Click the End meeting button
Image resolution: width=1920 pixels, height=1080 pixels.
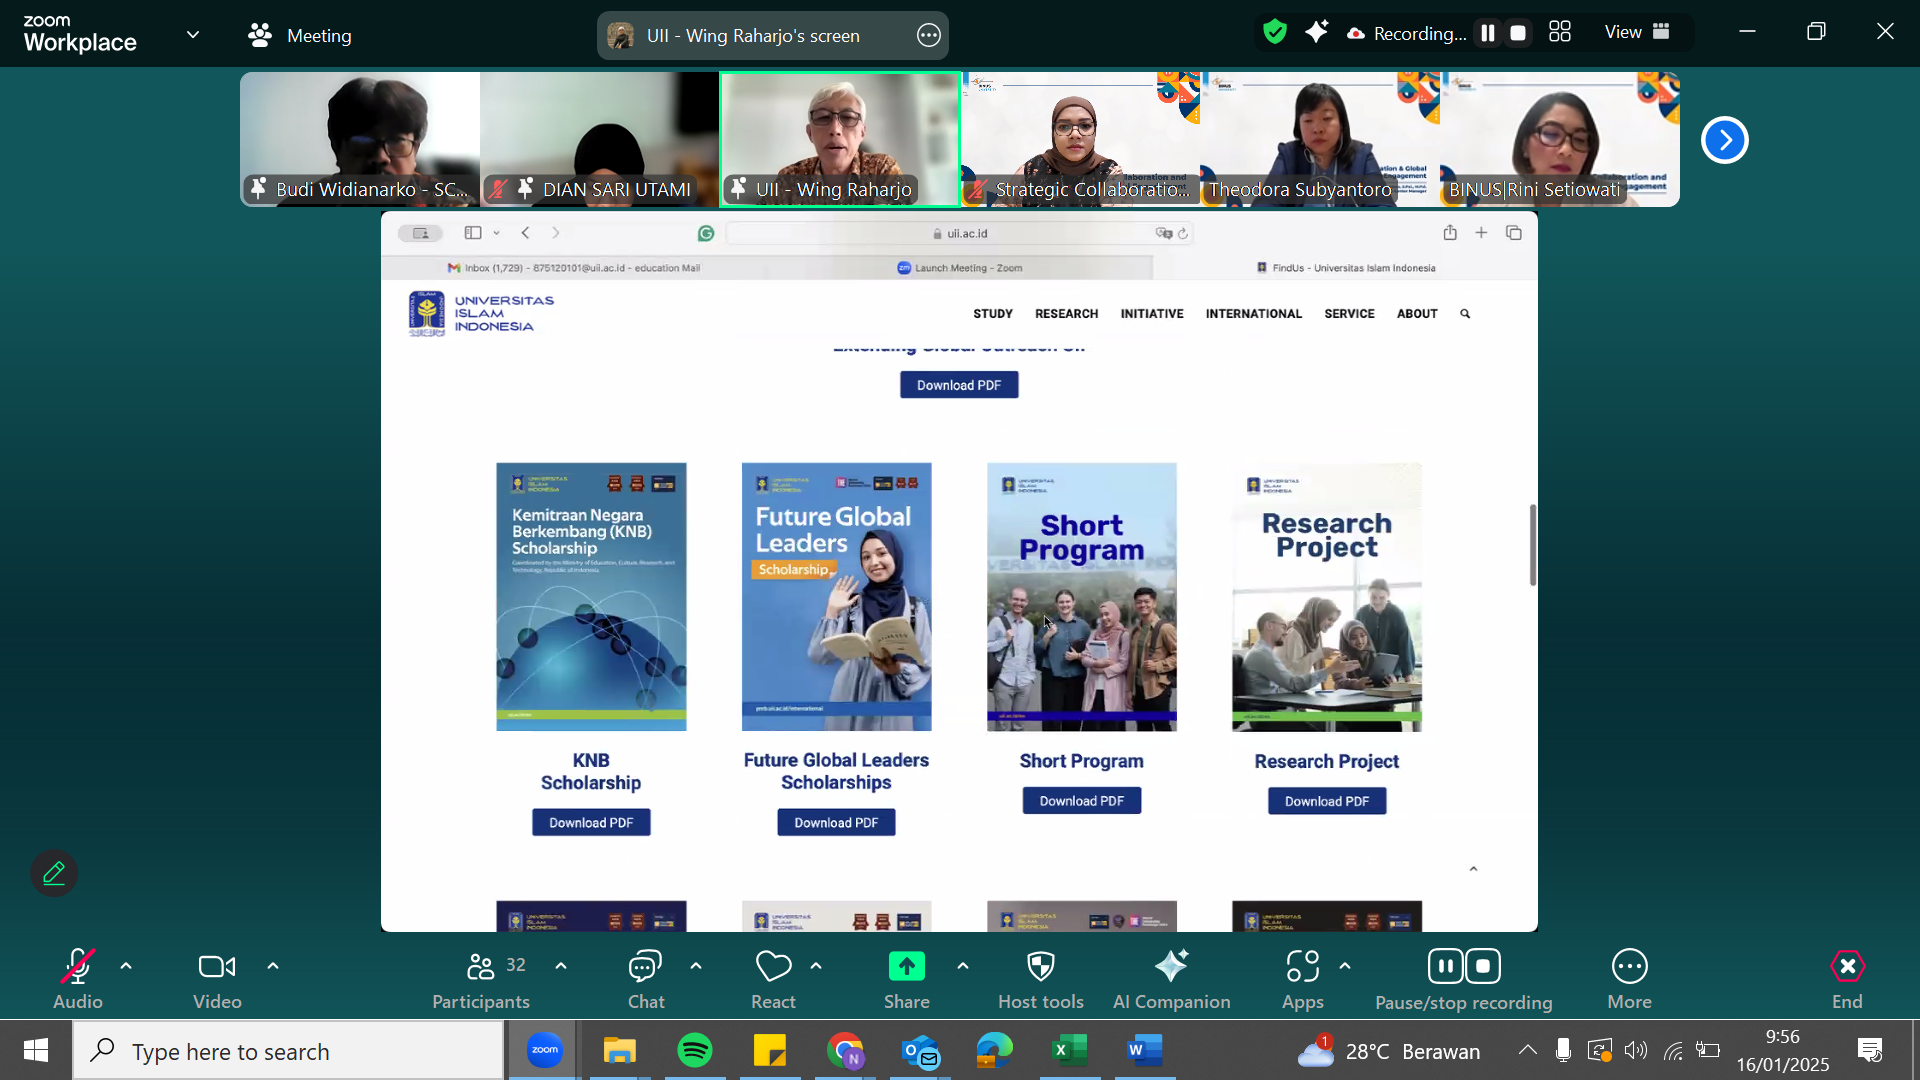pyautogui.click(x=1847, y=979)
